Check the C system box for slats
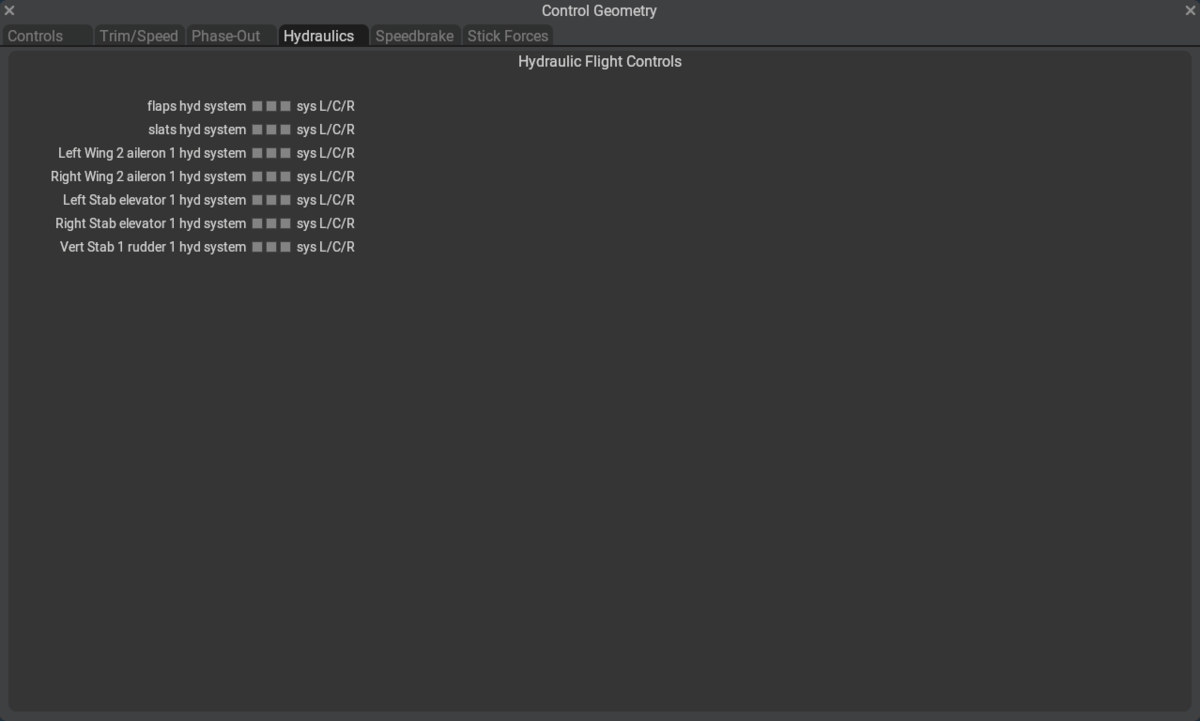 (271, 130)
